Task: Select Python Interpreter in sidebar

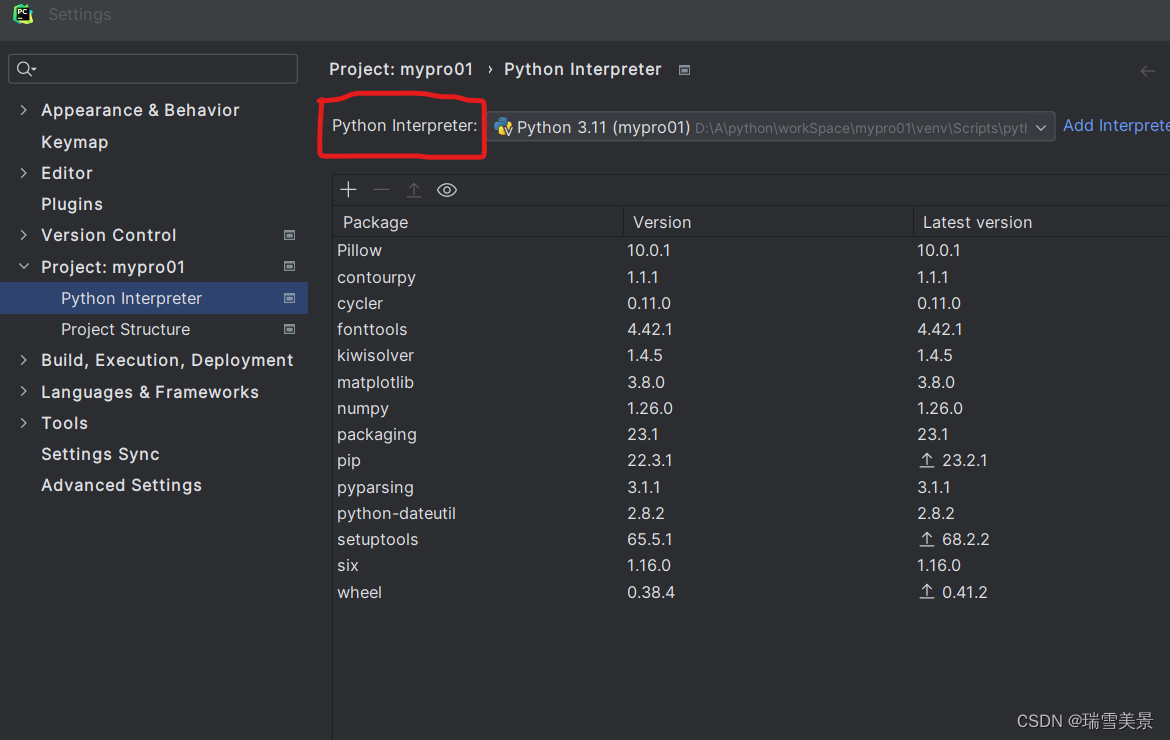Action: [x=154, y=298]
